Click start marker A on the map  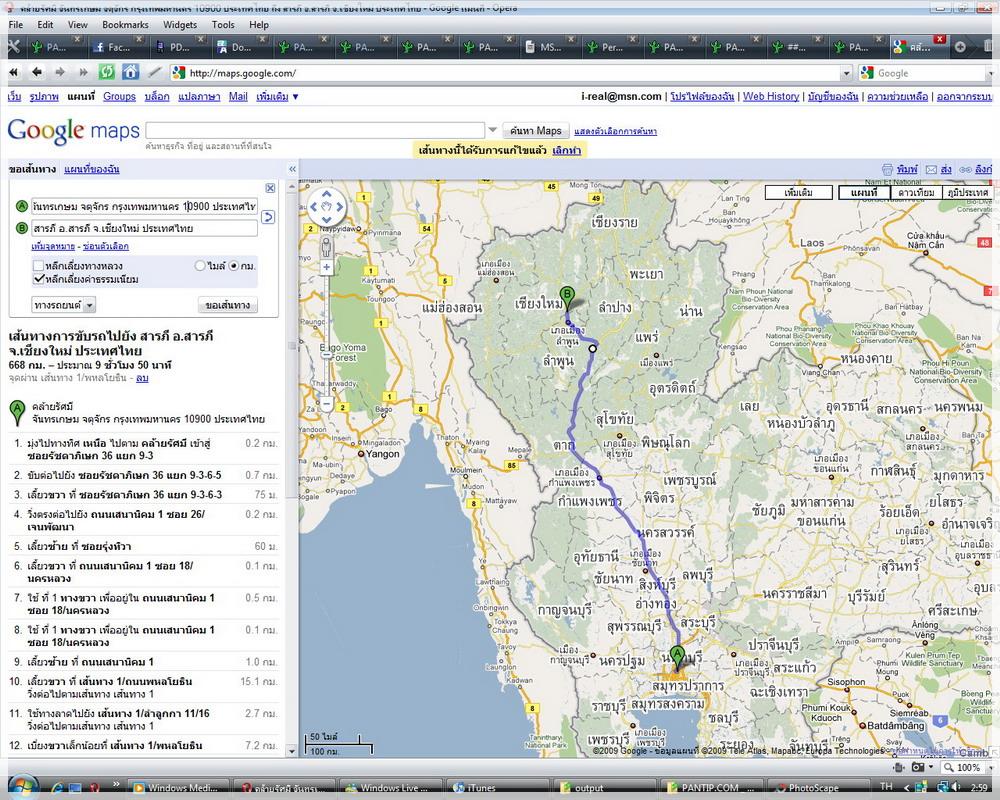[677, 658]
